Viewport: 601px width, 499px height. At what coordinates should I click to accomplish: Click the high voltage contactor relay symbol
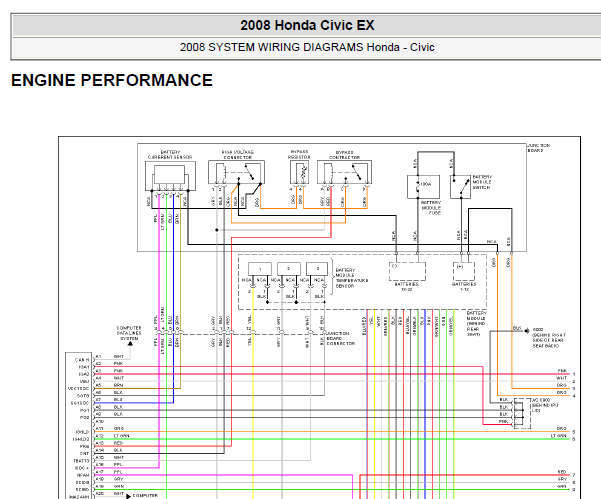click(236, 172)
